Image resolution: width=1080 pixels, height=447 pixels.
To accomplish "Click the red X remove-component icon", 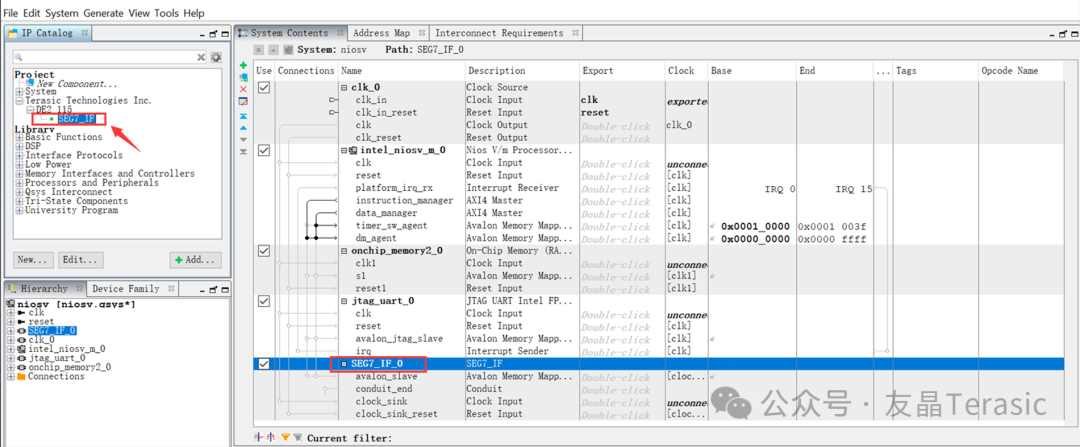I will pyautogui.click(x=243, y=90).
